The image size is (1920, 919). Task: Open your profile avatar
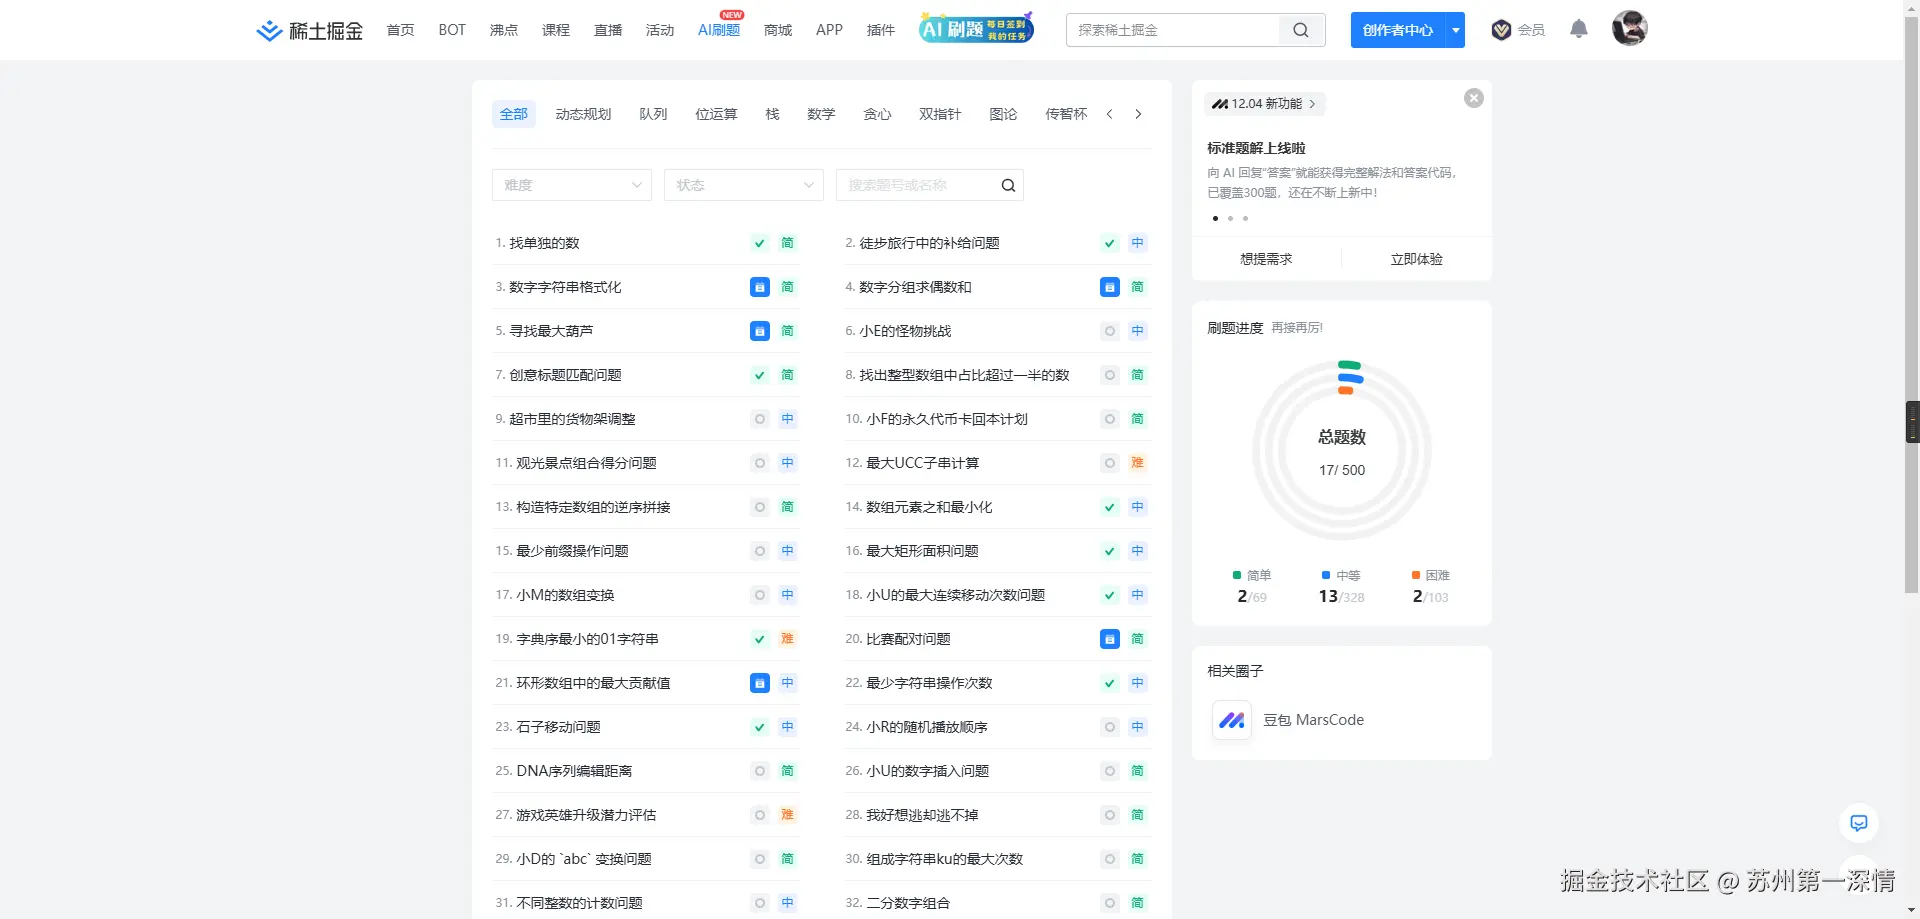[1629, 28]
